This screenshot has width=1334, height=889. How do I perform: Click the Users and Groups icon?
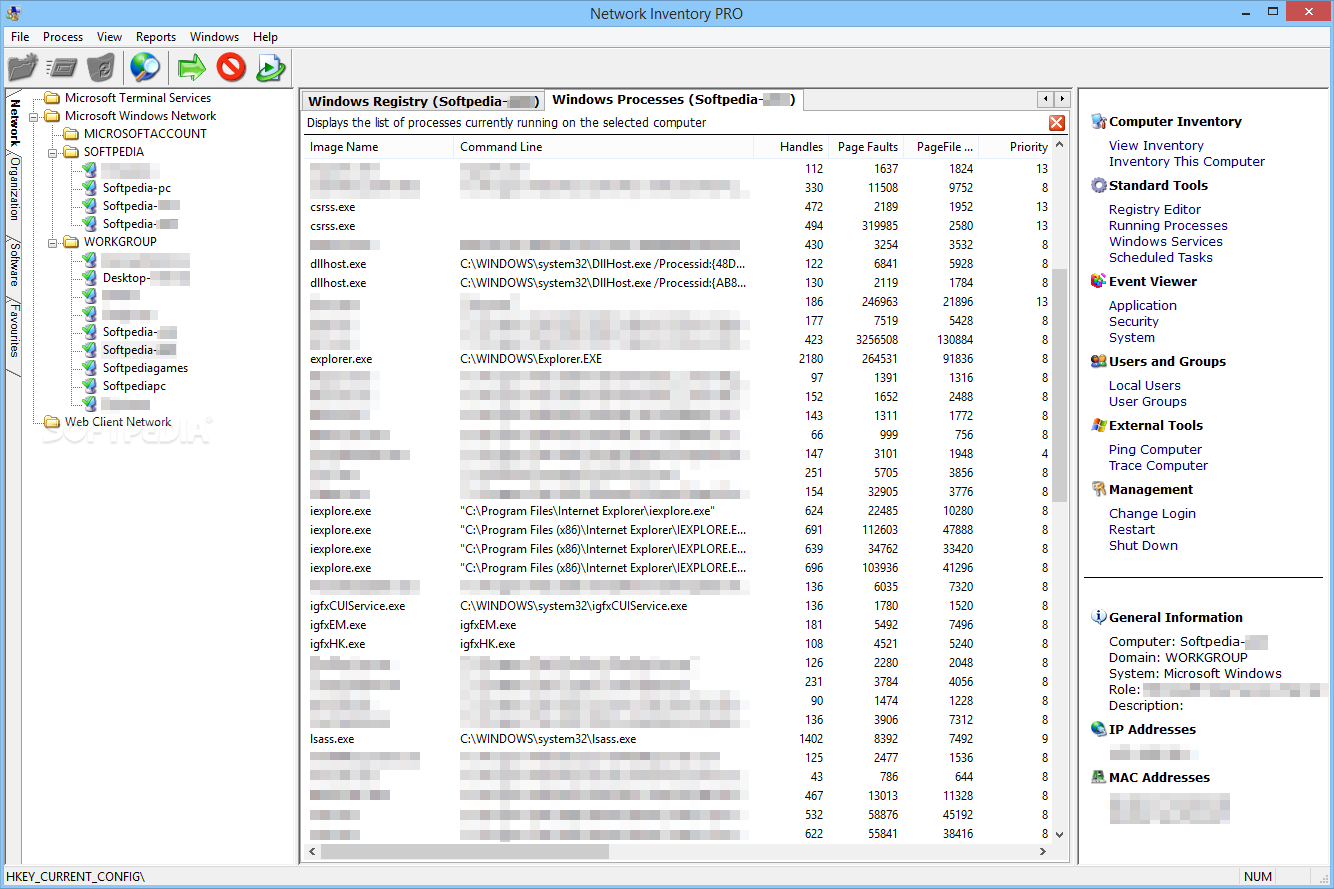(1099, 362)
